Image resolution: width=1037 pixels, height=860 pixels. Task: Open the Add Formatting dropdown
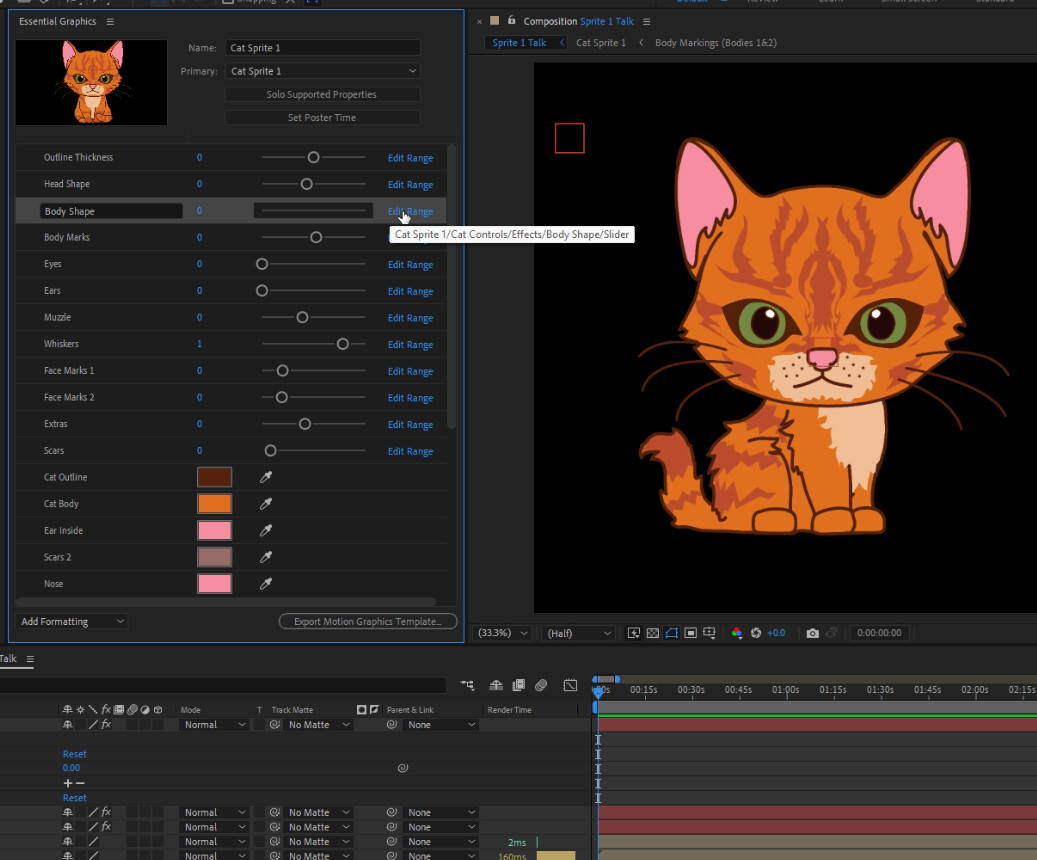point(71,621)
